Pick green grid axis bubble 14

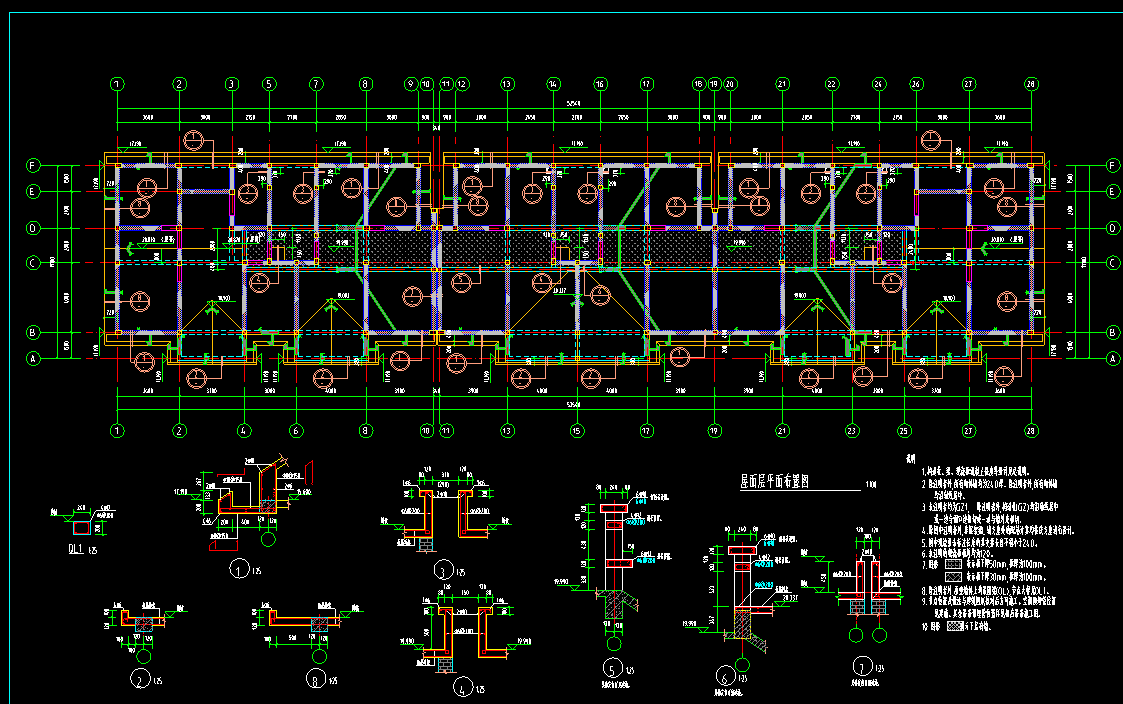(553, 84)
